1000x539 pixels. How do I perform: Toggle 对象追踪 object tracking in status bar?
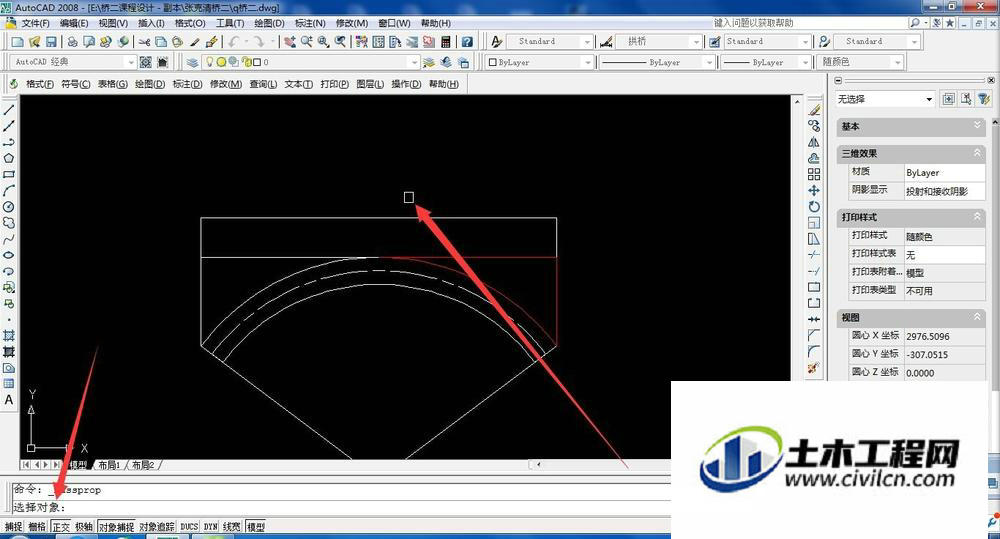(x=157, y=527)
